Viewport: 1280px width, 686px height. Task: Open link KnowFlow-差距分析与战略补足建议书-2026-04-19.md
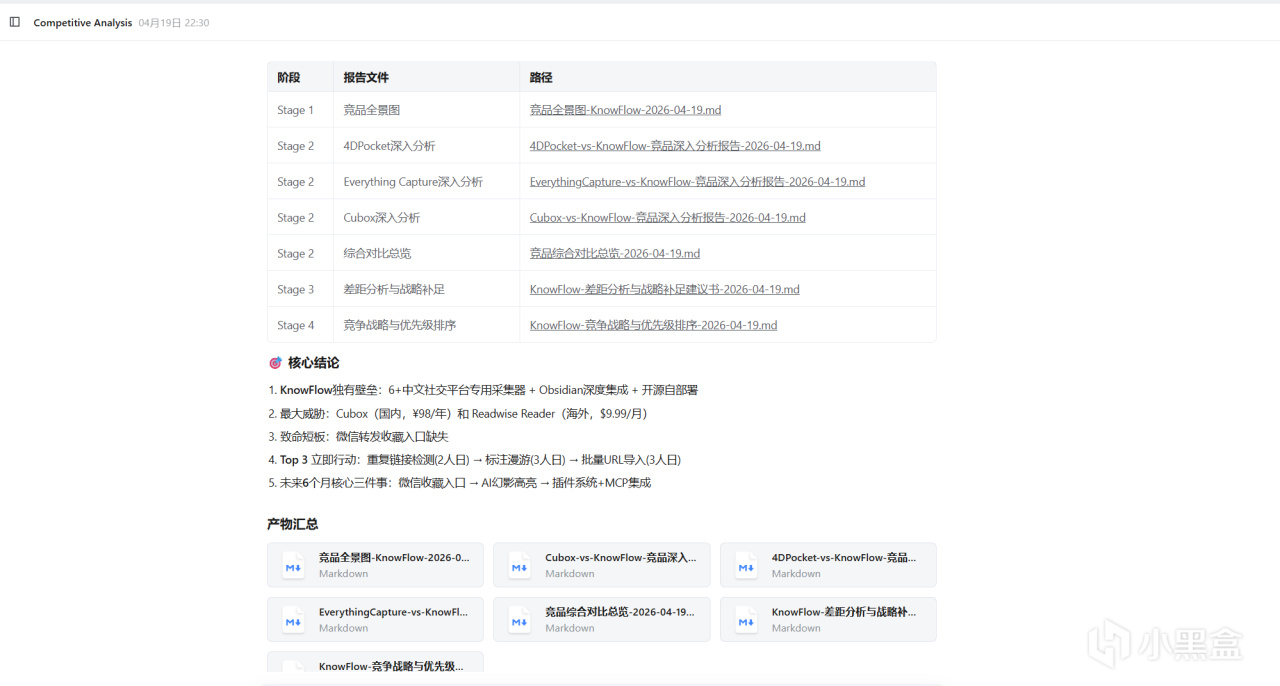(664, 290)
